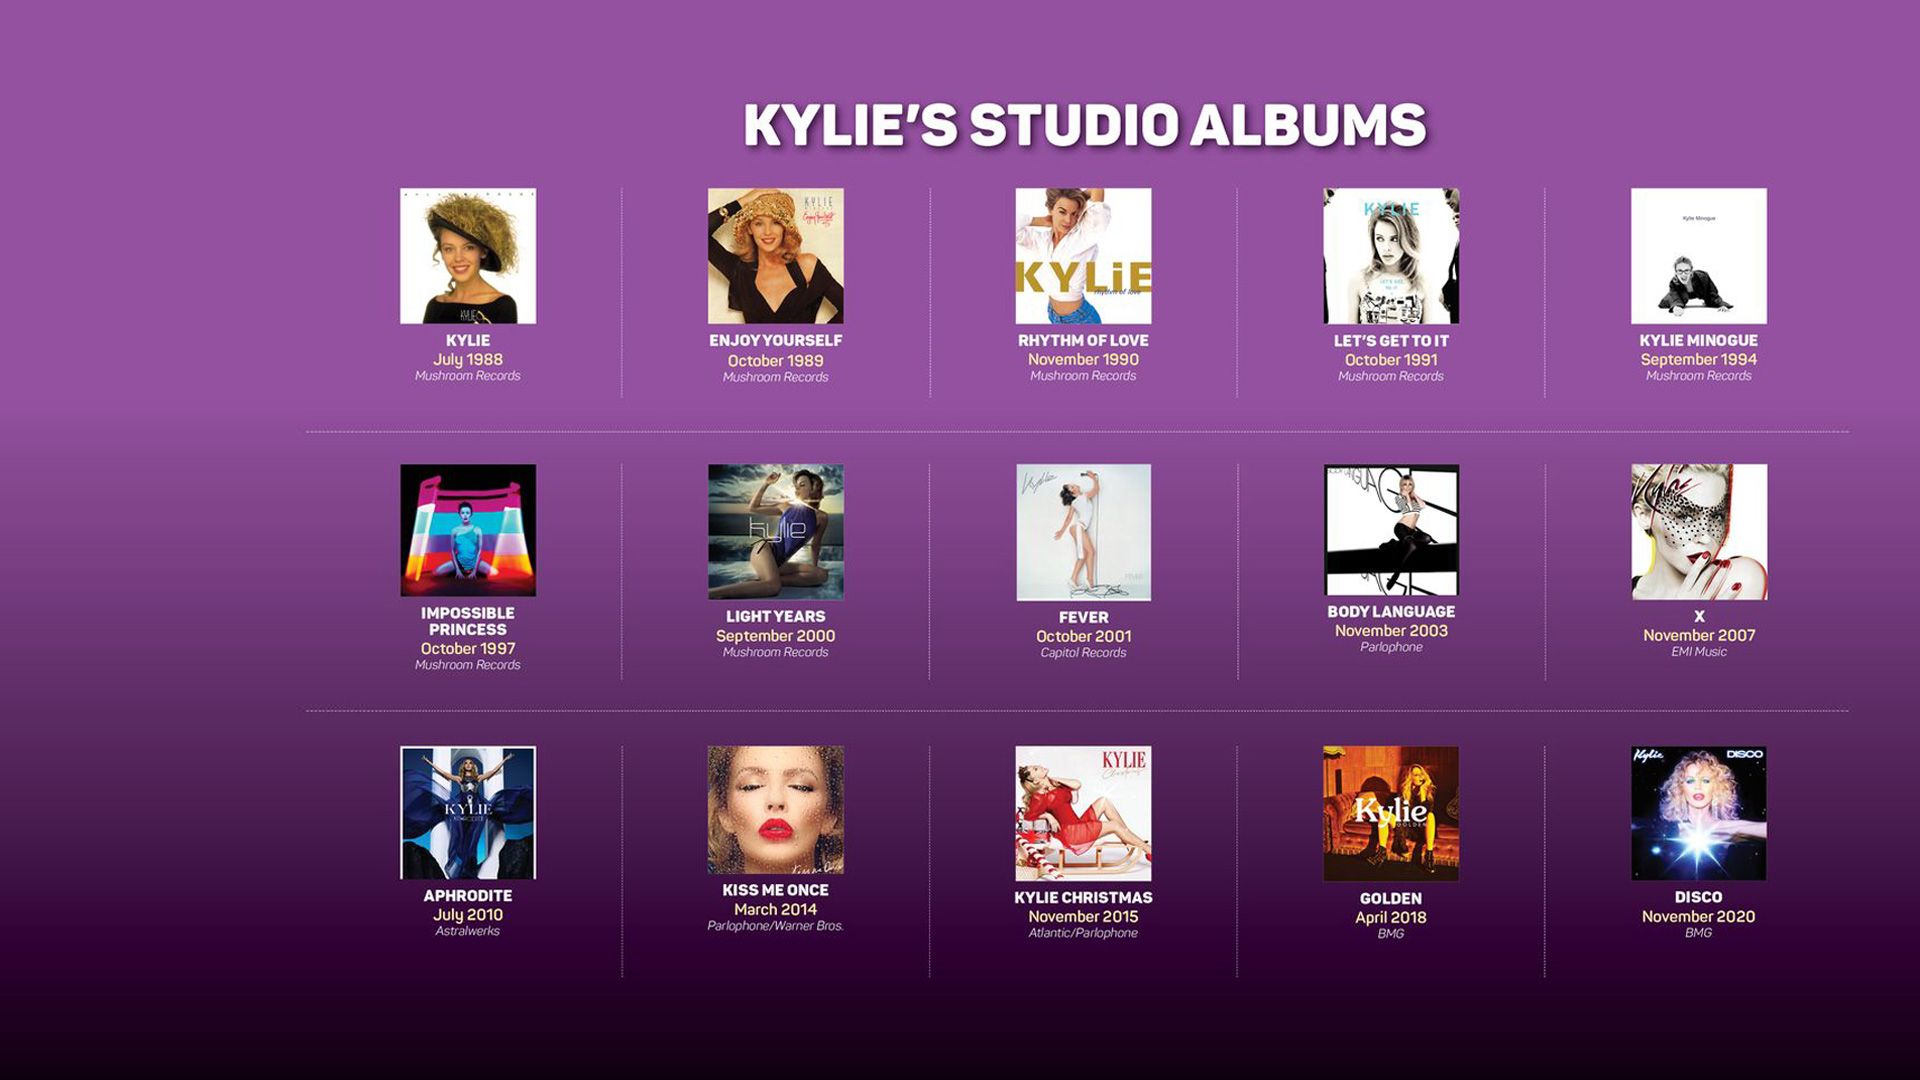Open the Kiss Me Once cover
This screenshot has height=1080, width=1920.
pyautogui.click(x=775, y=810)
